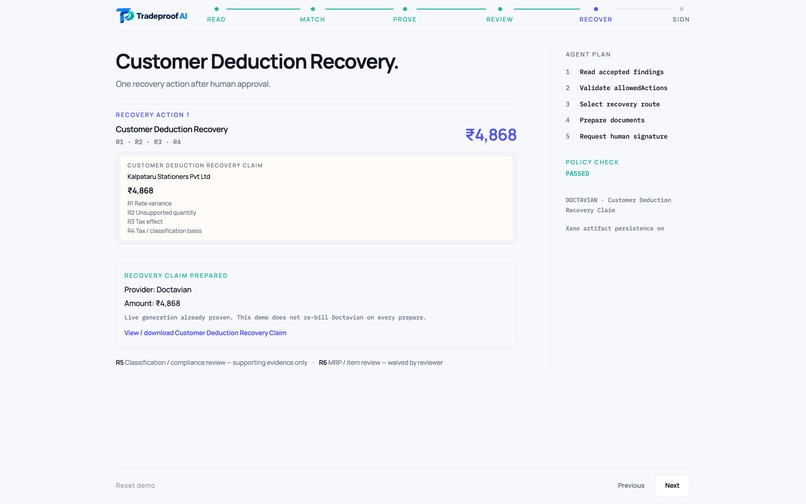Click the Next button
The height and width of the screenshot is (504, 806).
point(672,485)
